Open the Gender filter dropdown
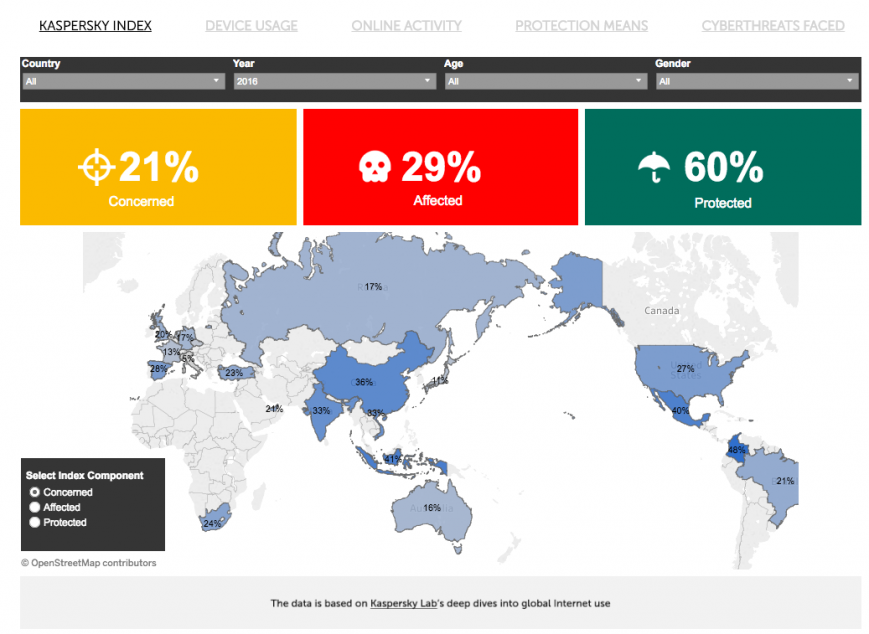The width and height of the screenshot is (869, 634). point(757,81)
